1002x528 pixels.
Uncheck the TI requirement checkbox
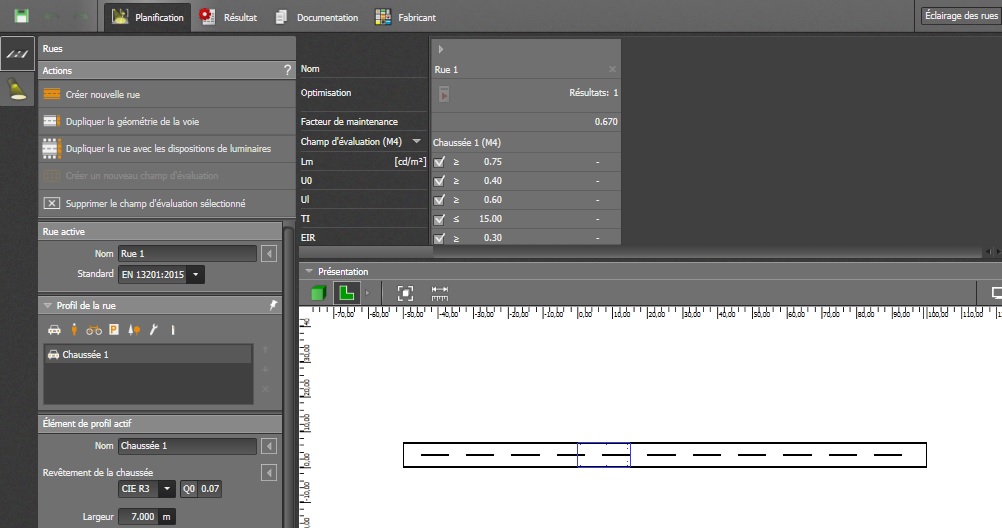pyautogui.click(x=439, y=219)
